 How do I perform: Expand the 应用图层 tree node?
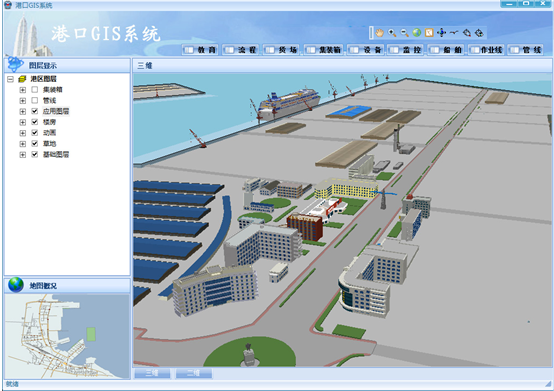click(x=23, y=111)
